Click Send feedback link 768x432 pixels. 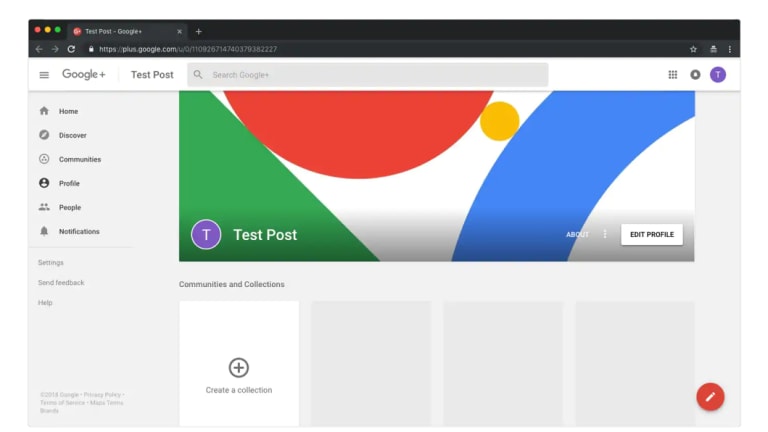pyautogui.click(x=61, y=283)
